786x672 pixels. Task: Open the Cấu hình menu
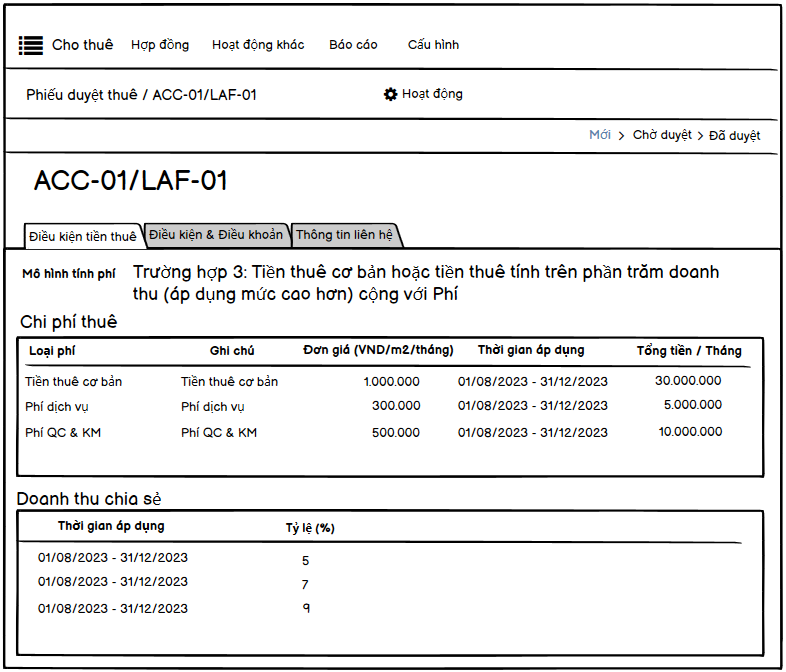click(x=433, y=45)
